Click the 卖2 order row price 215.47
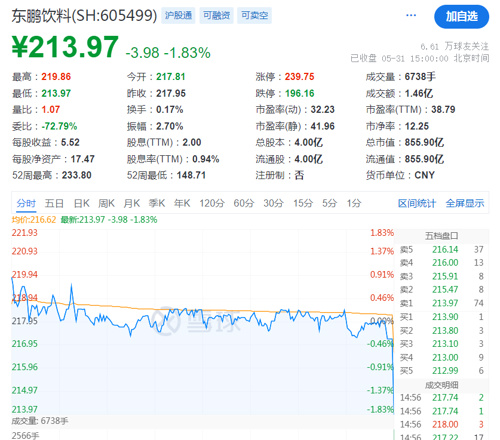Viewport: 500px width, 440px height. [445, 289]
